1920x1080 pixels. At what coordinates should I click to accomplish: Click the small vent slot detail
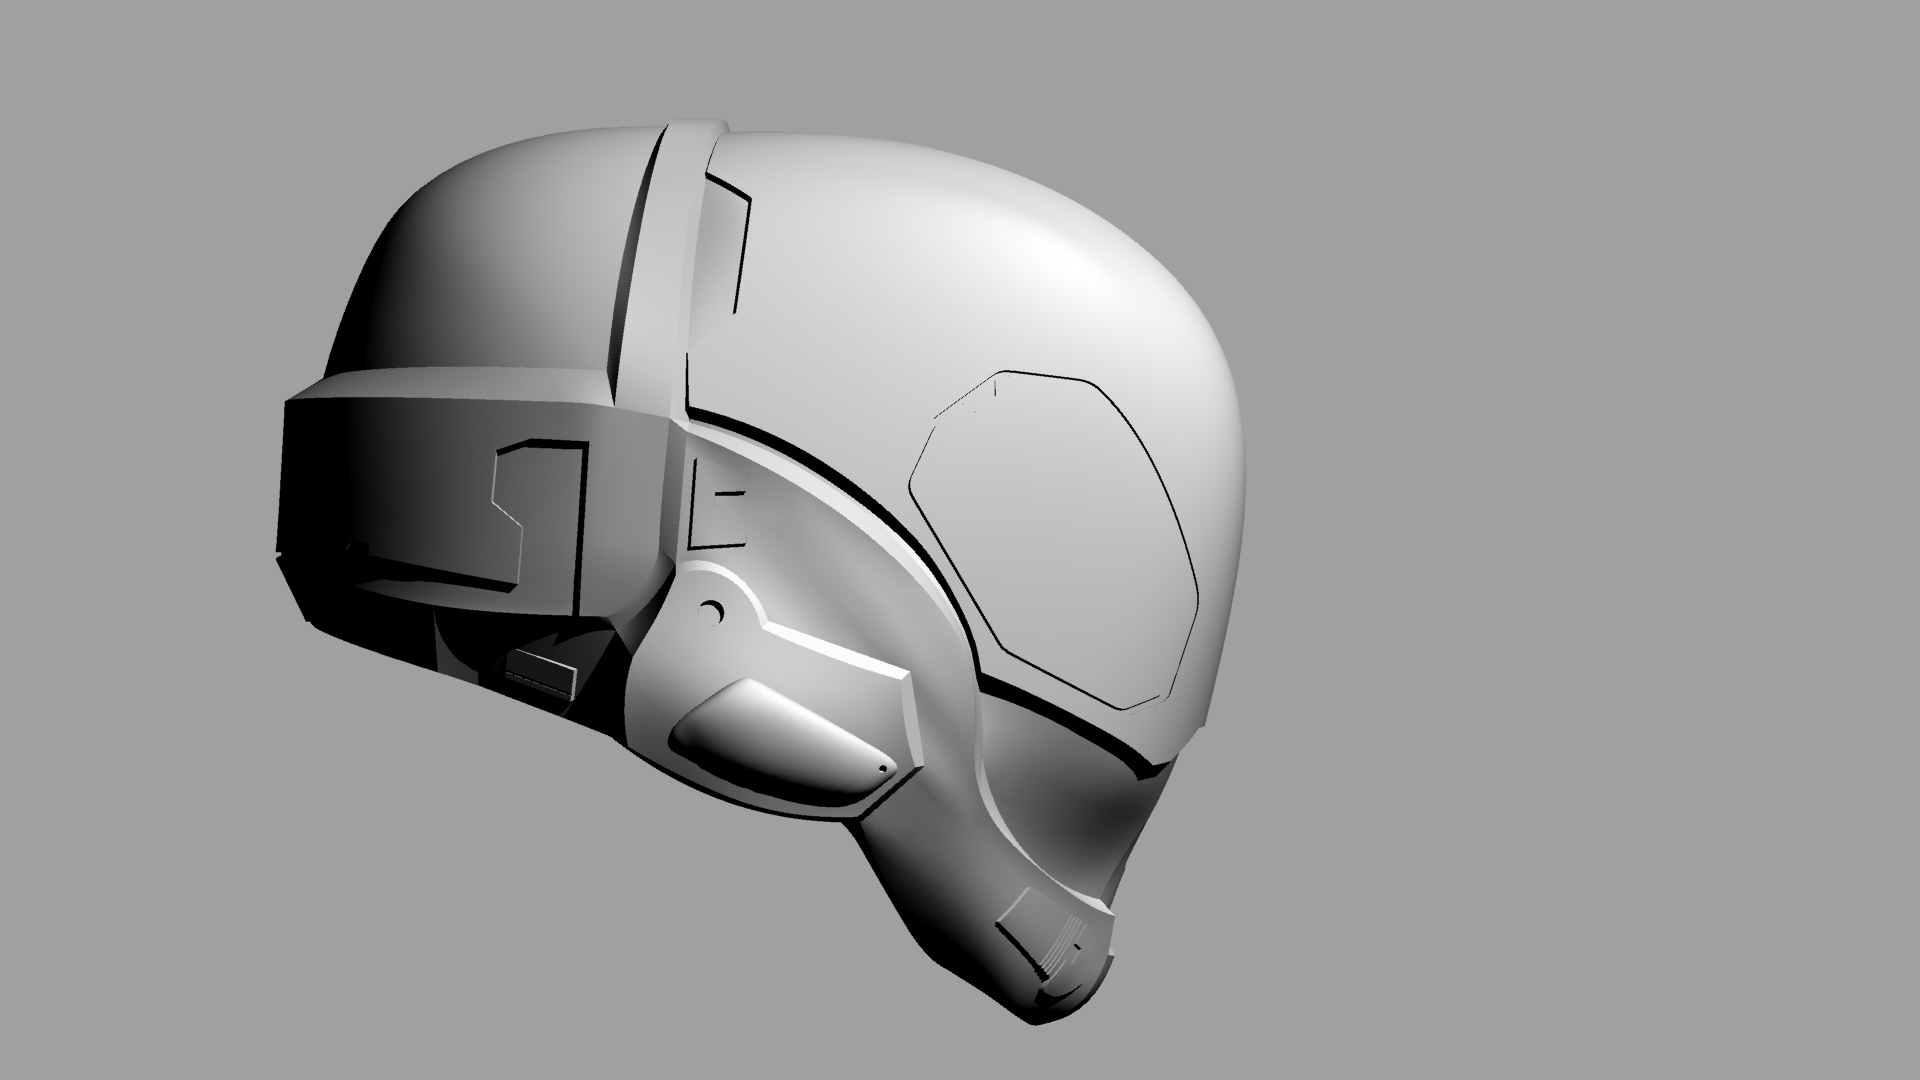tap(730, 495)
